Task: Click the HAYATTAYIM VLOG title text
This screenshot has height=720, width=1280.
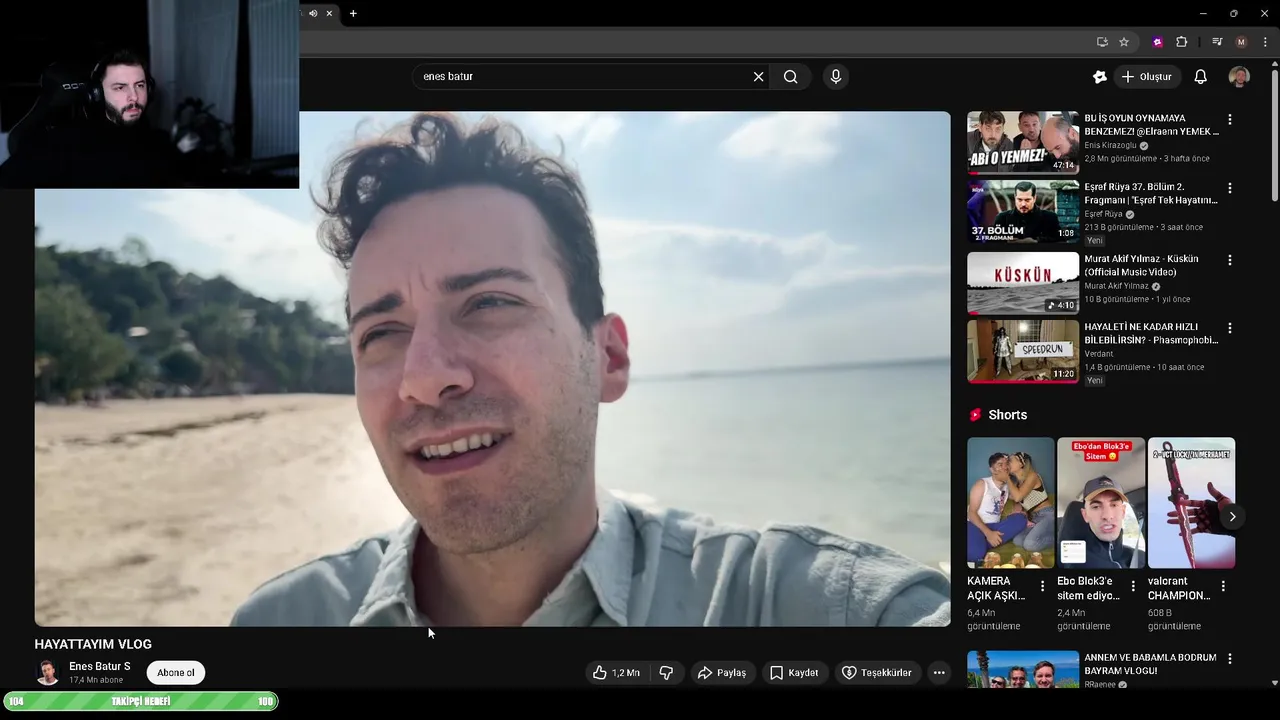Action: [x=93, y=644]
